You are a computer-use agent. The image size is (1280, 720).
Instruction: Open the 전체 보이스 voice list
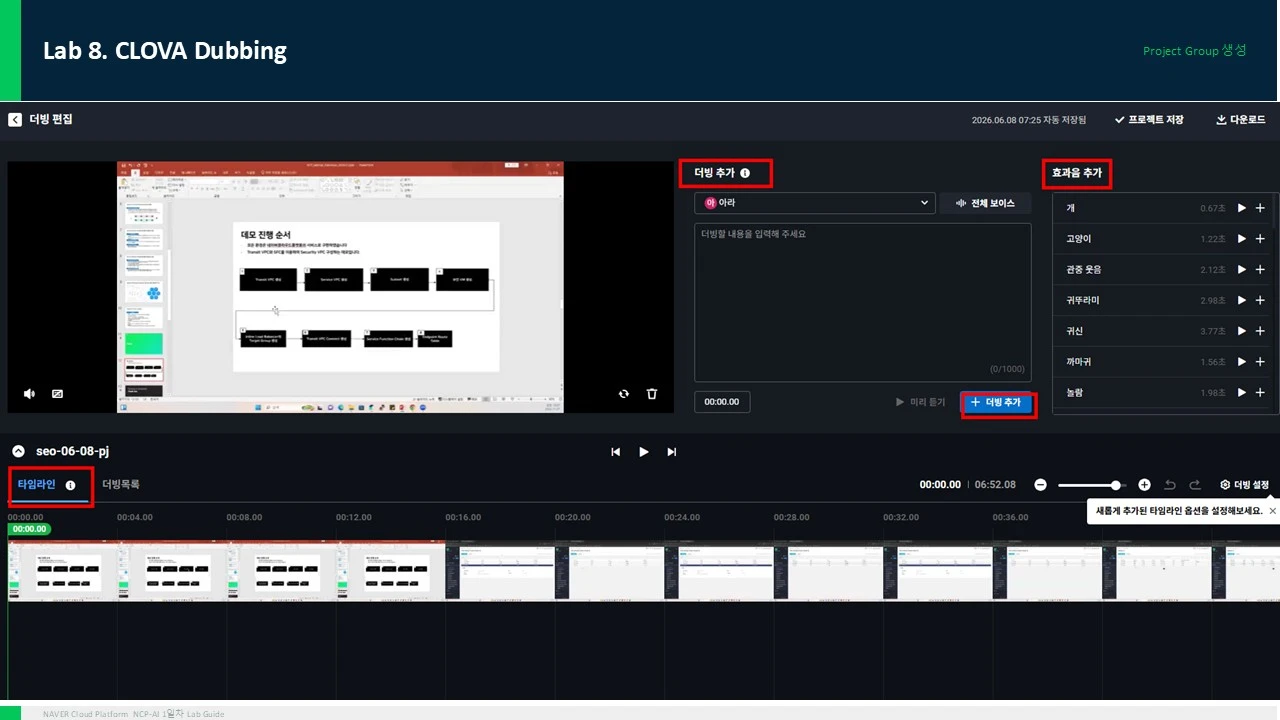coord(985,203)
